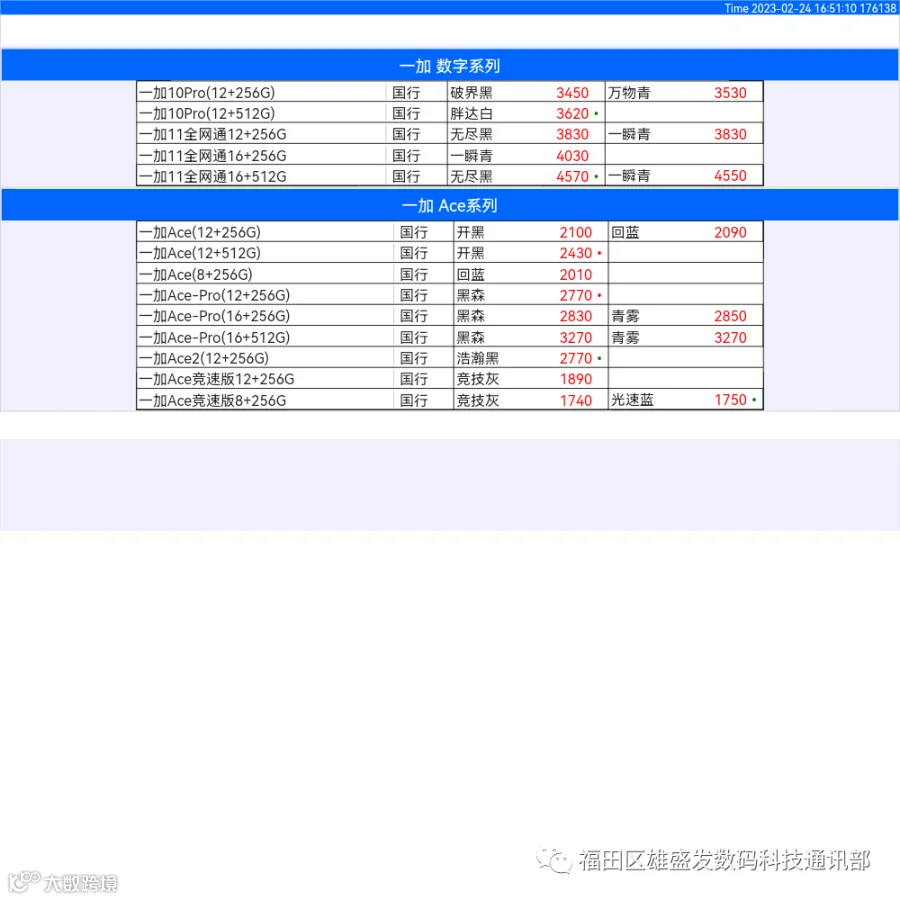Select the 胖达白 color cell

[x=471, y=114]
